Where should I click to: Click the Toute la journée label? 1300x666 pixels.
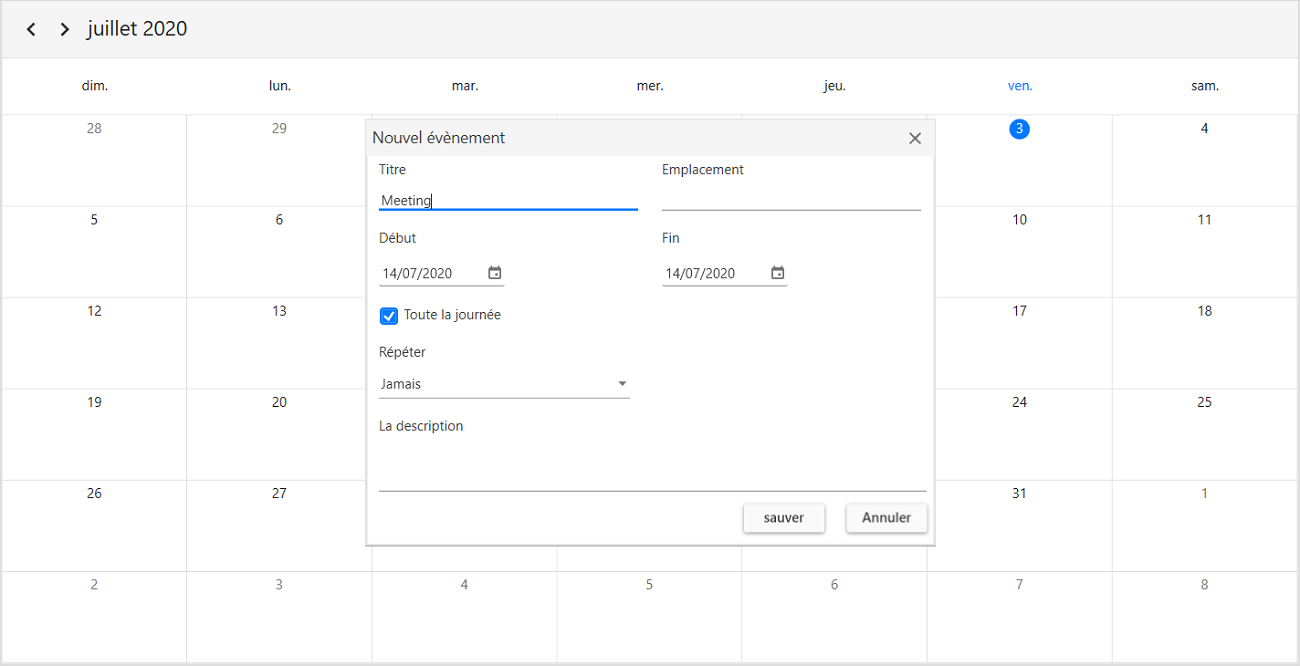(452, 315)
